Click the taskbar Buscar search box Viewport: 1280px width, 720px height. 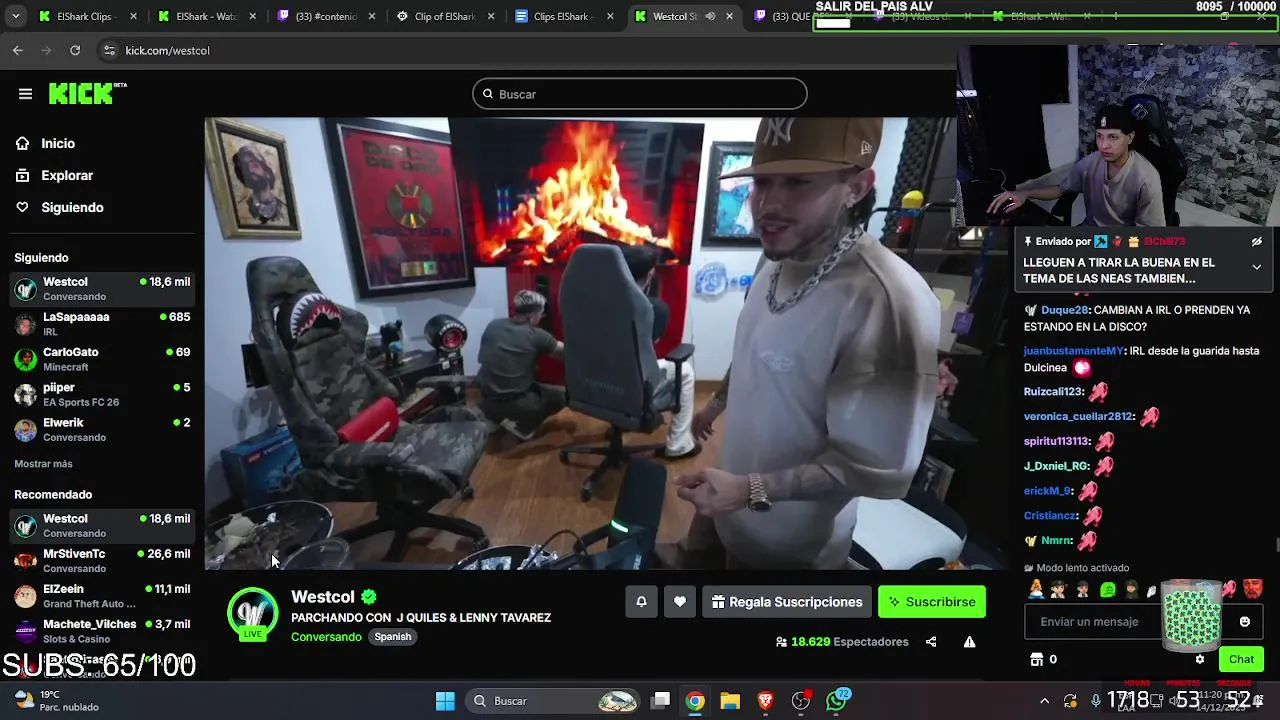(555, 701)
